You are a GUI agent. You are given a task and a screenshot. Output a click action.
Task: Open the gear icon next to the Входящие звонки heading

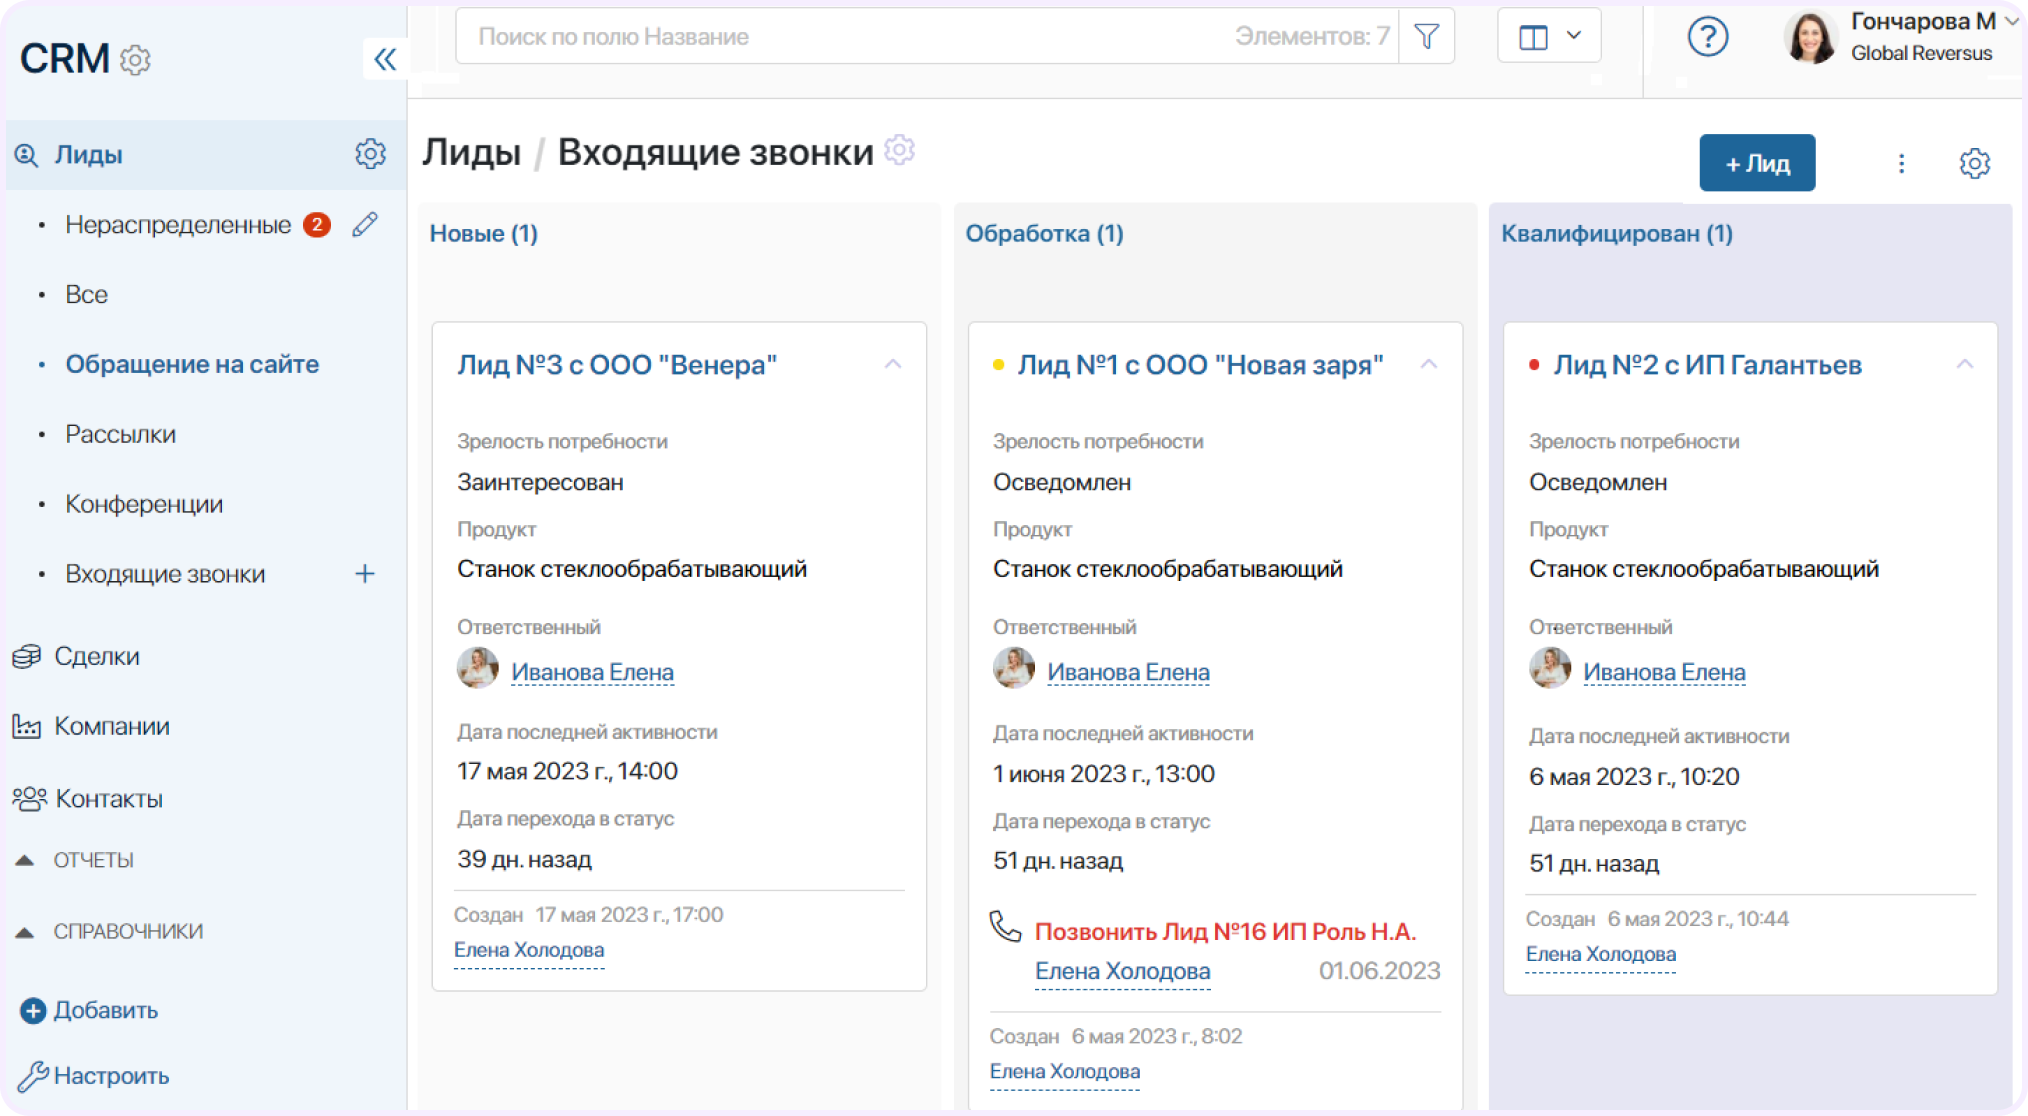click(899, 150)
